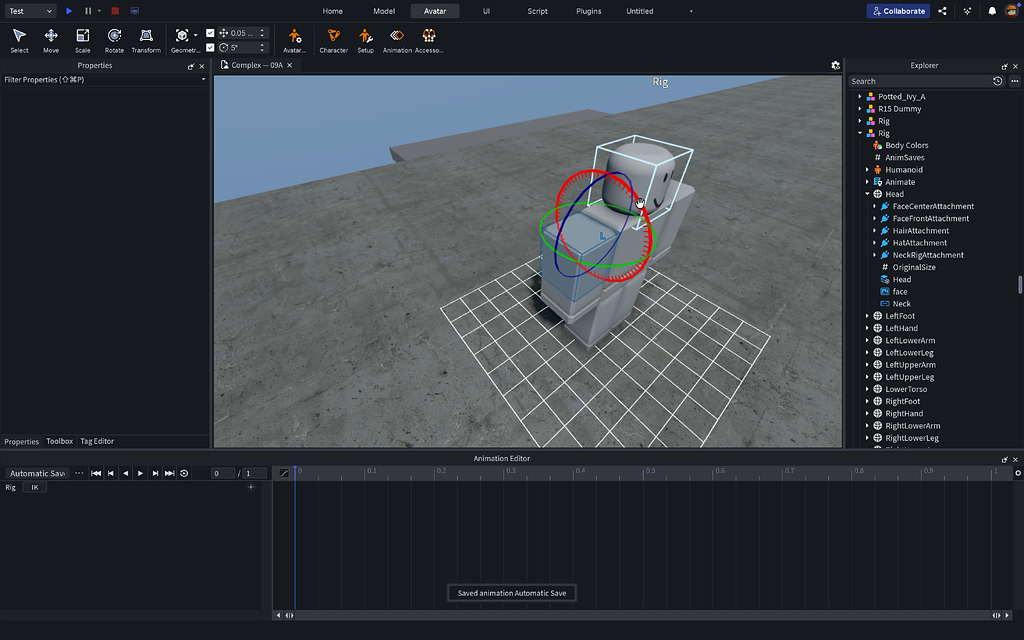1024x640 pixels.
Task: Open the share icon next to Collaborate
Action: (x=942, y=11)
